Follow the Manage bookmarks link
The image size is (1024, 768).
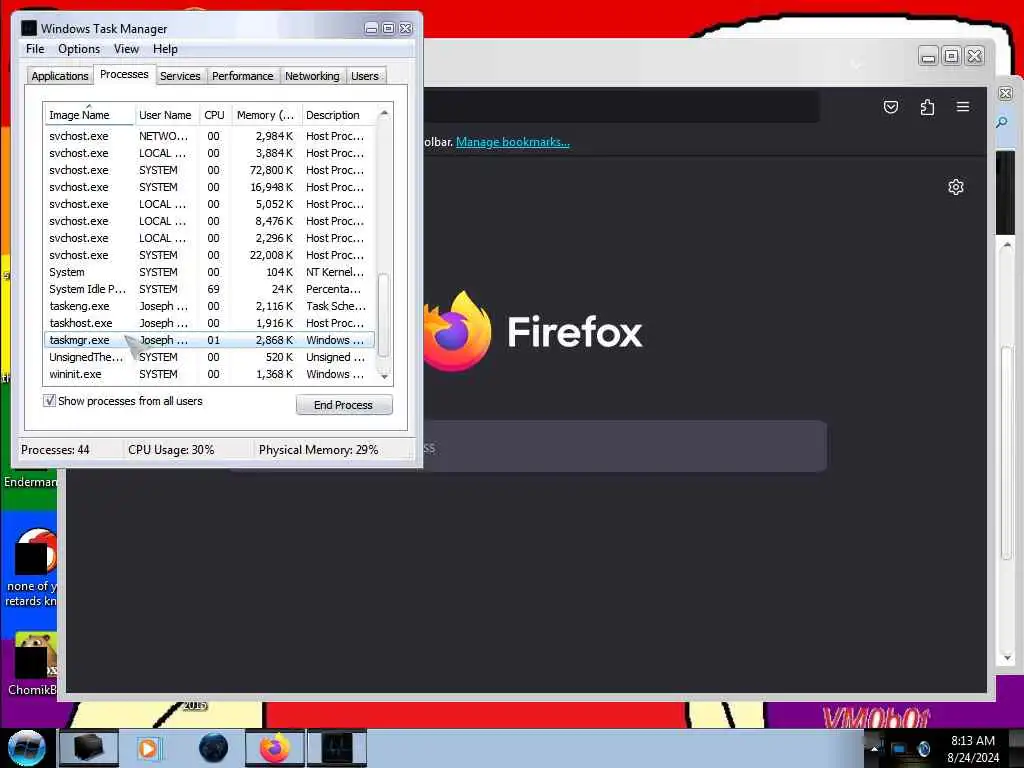(513, 142)
